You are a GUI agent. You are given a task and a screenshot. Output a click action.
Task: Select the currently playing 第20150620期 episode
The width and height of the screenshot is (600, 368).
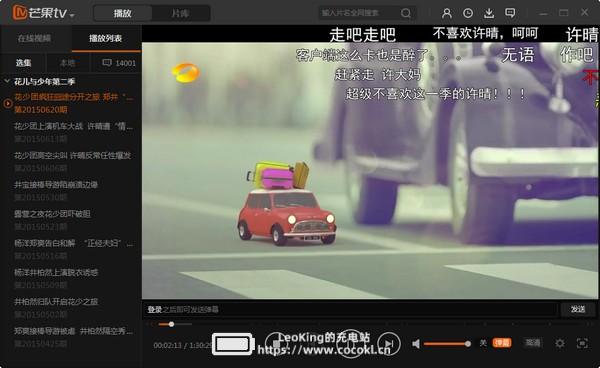tap(74, 103)
